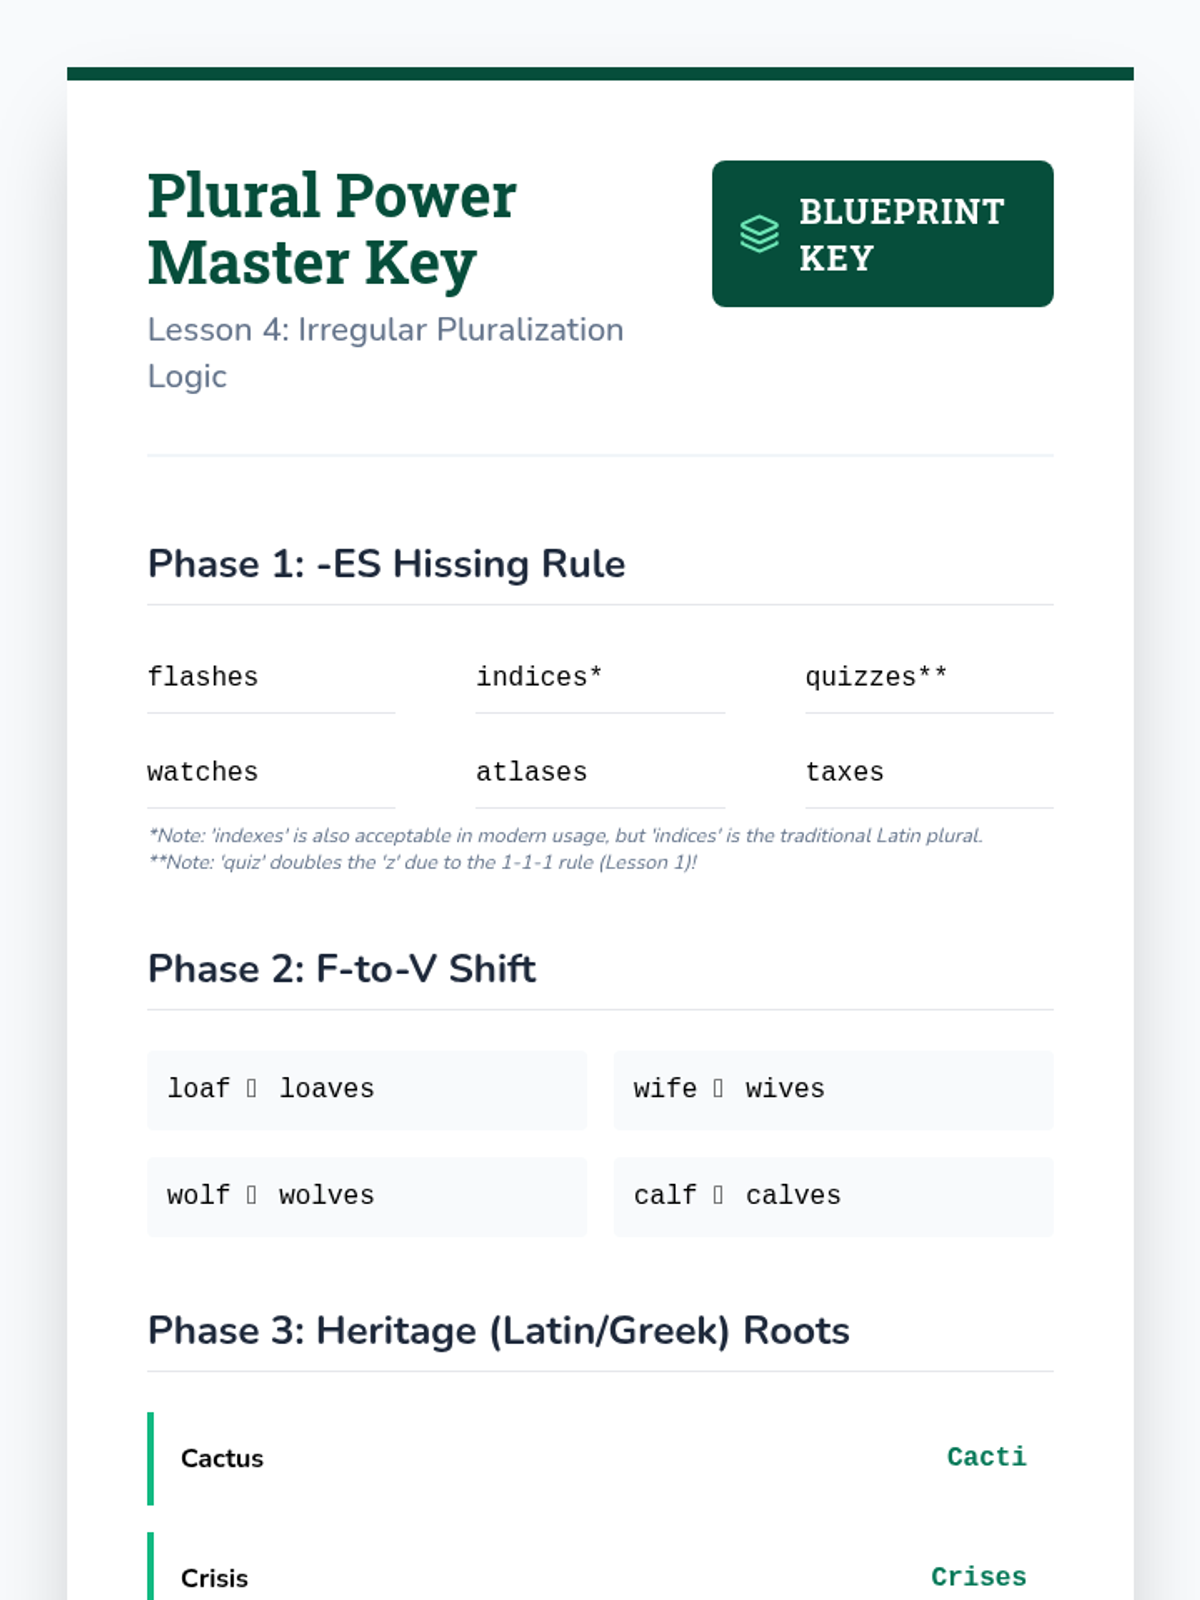Click the atlases answer
1200x1600 pixels.
[x=531, y=772]
